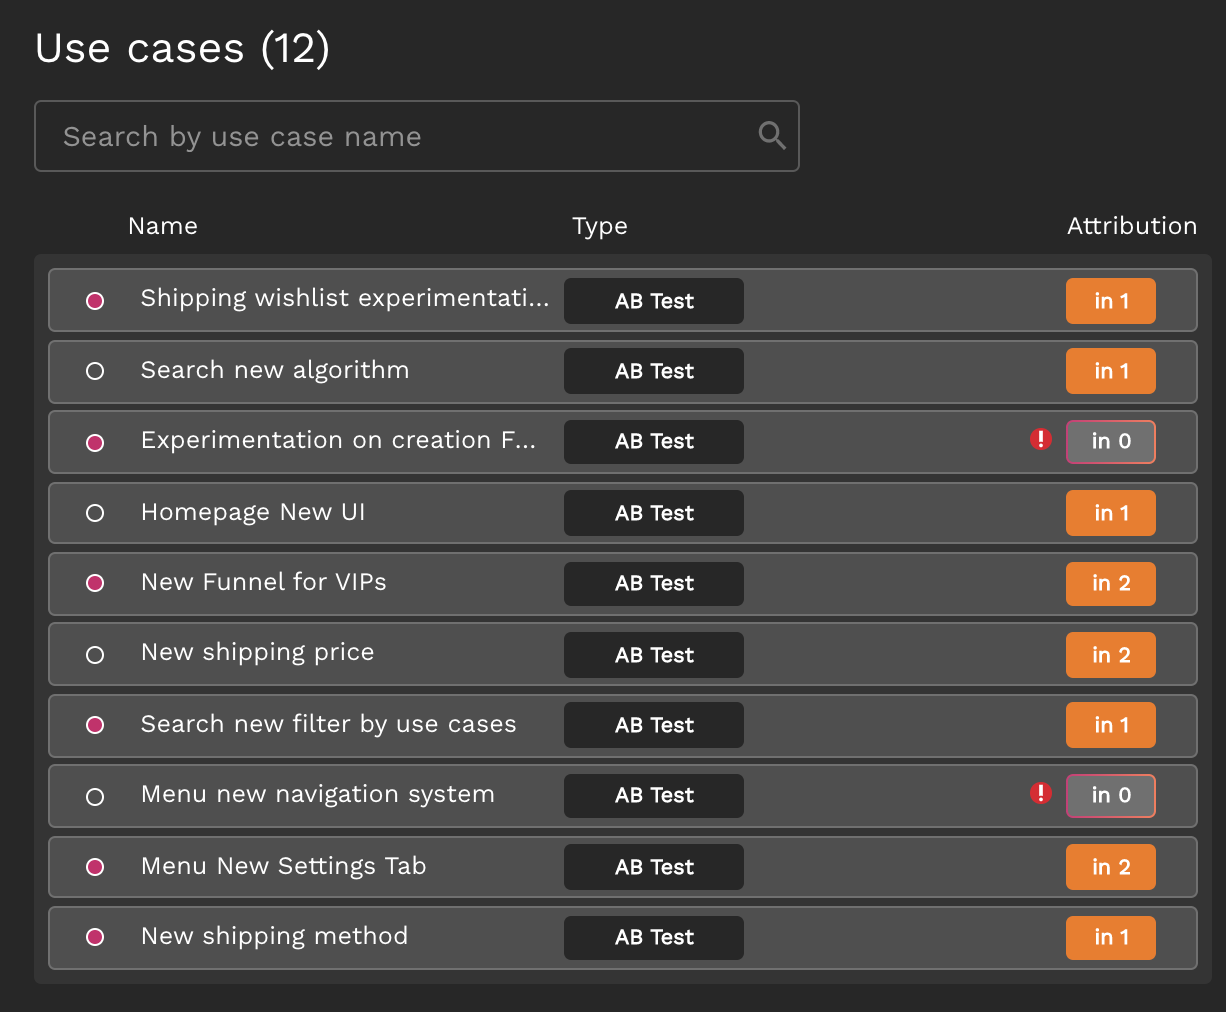Toggle status dot for New Funnel for VIPs
Image resolution: width=1226 pixels, height=1012 pixels.
[95, 583]
